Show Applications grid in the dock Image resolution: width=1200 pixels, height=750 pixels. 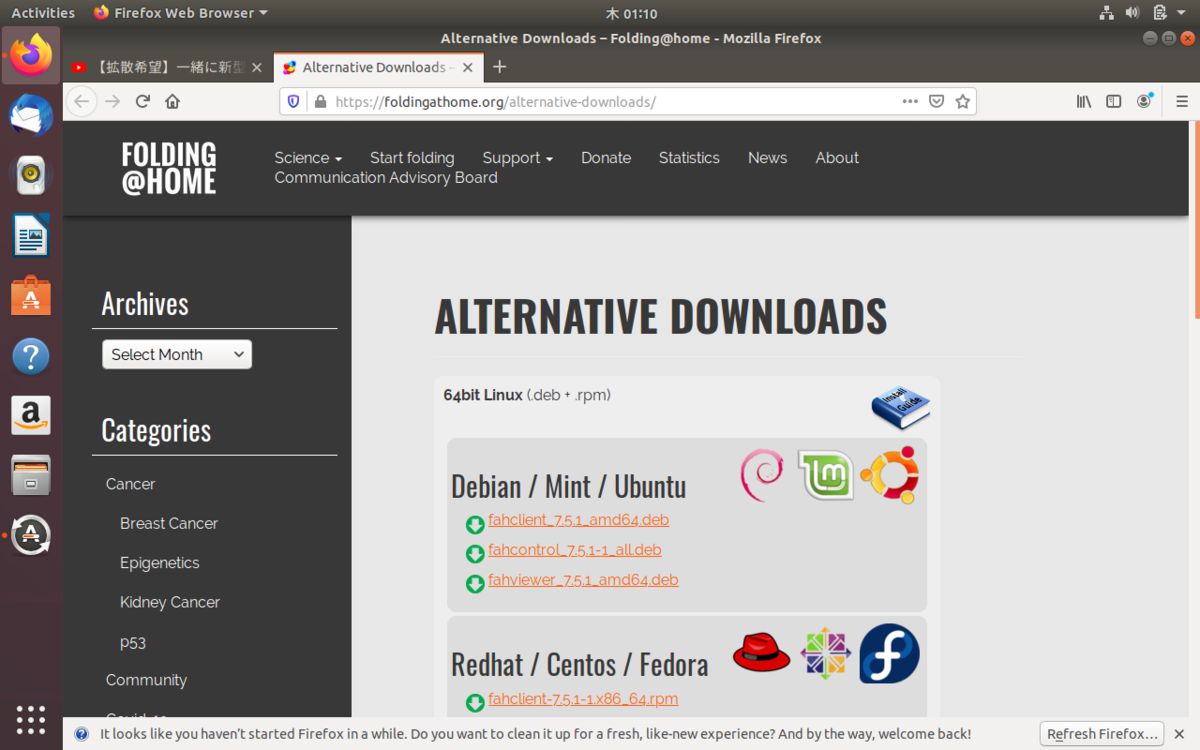(31, 720)
